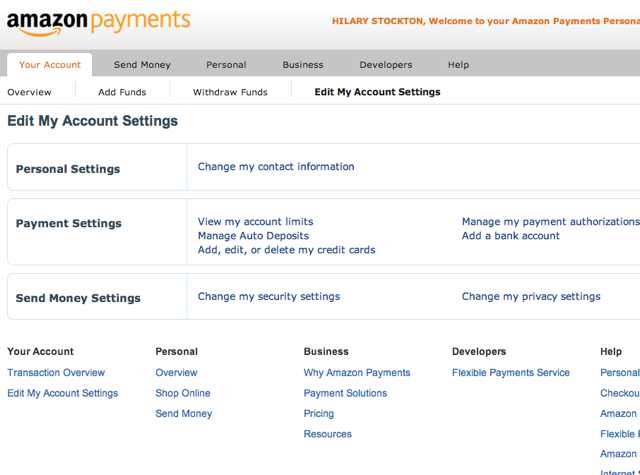Viewport: 640px width, 475px height.
Task: Open Add, edit, or delete my credit cards
Action: tap(287, 250)
